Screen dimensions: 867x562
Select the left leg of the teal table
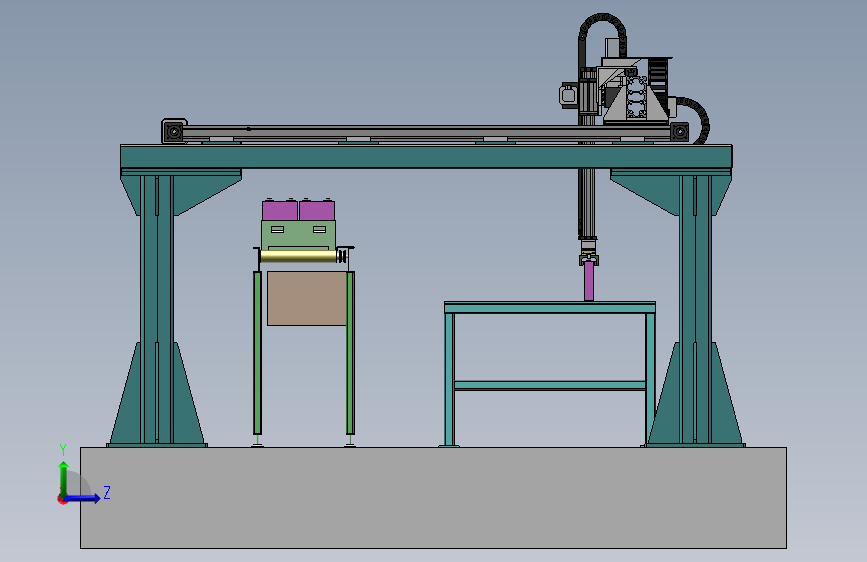click(x=449, y=379)
